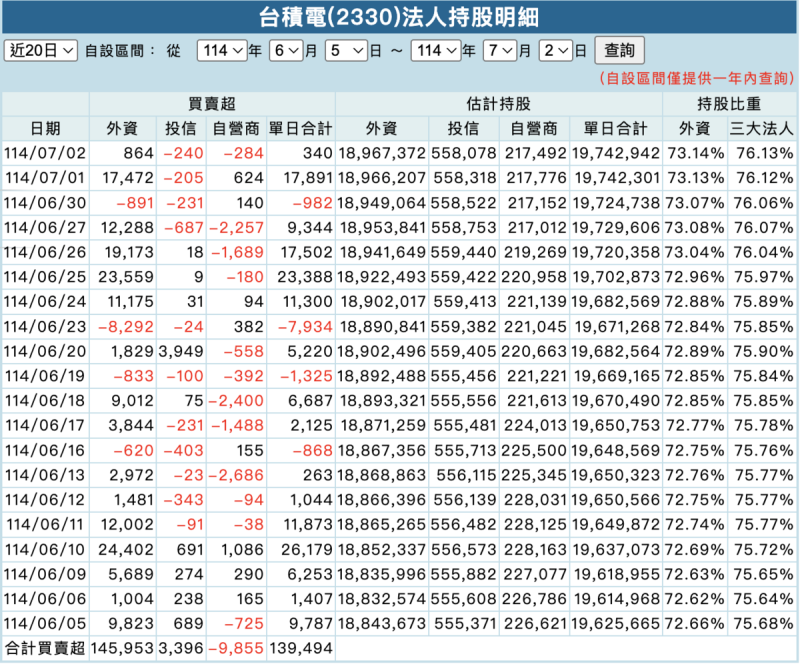Click the red note 自設區間僅提供一年內查詢
Image resolution: width=800 pixels, height=664 pixels.
(x=696, y=78)
